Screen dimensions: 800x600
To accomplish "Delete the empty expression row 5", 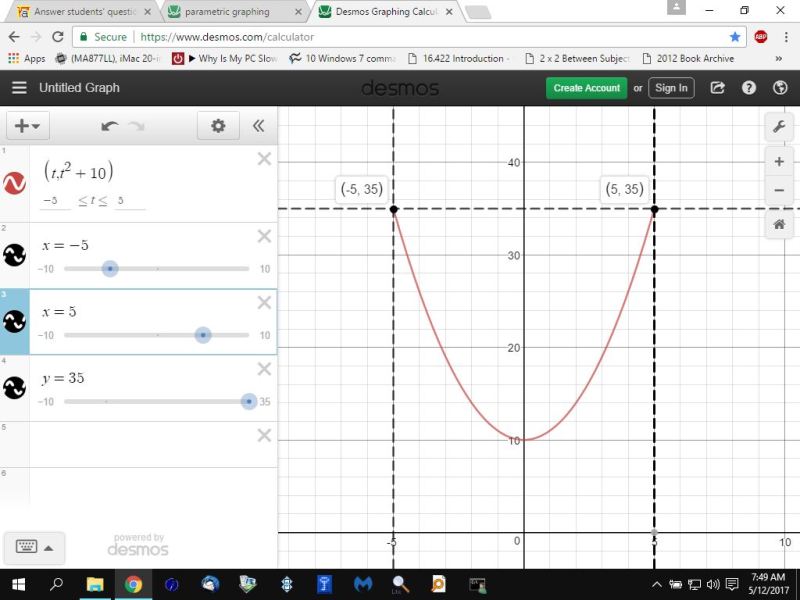I will click(x=264, y=435).
